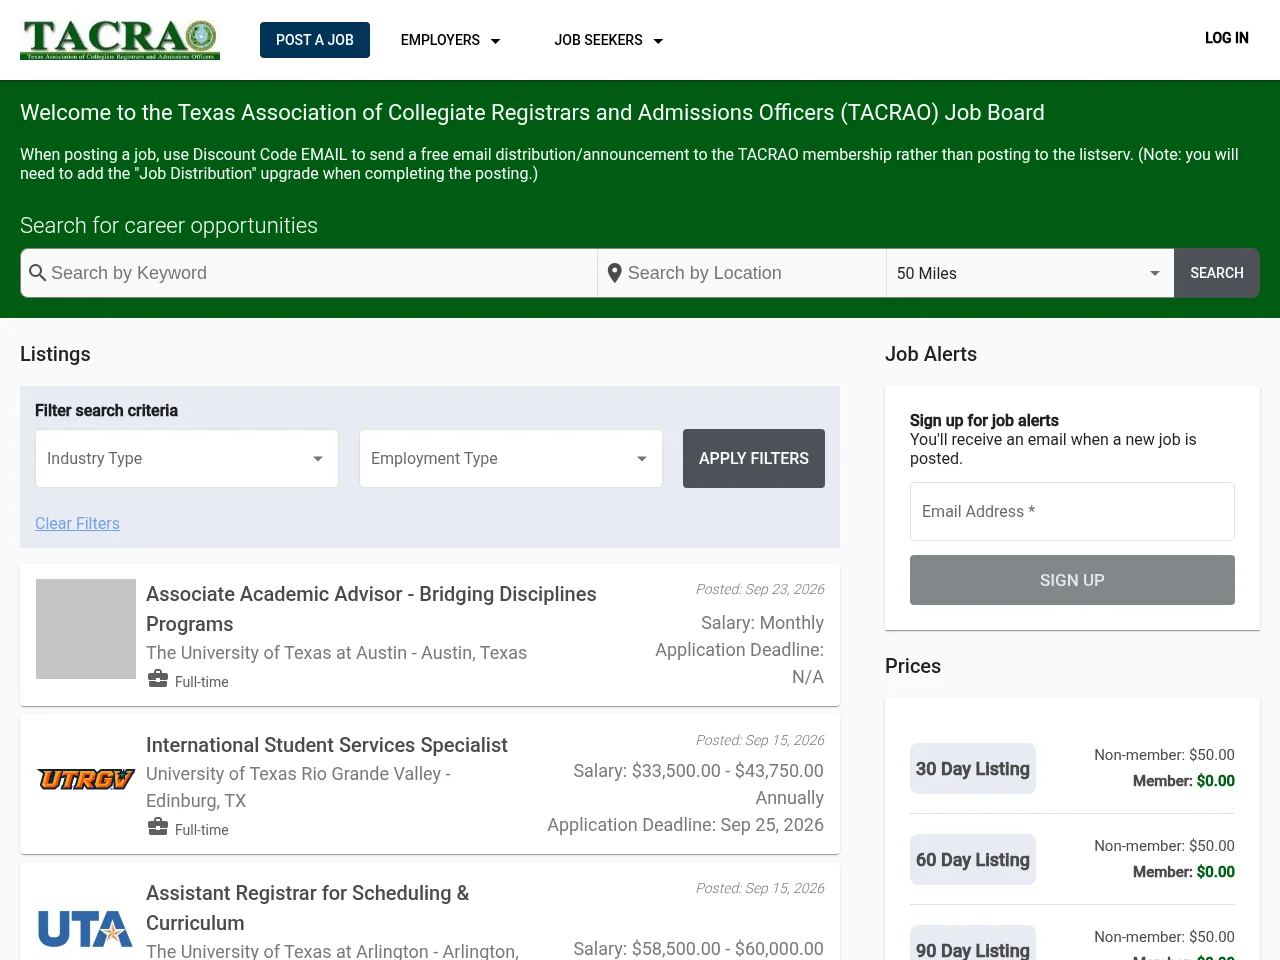
Task: Click briefcase icon under International Student Services Specialist
Action: tap(158, 827)
